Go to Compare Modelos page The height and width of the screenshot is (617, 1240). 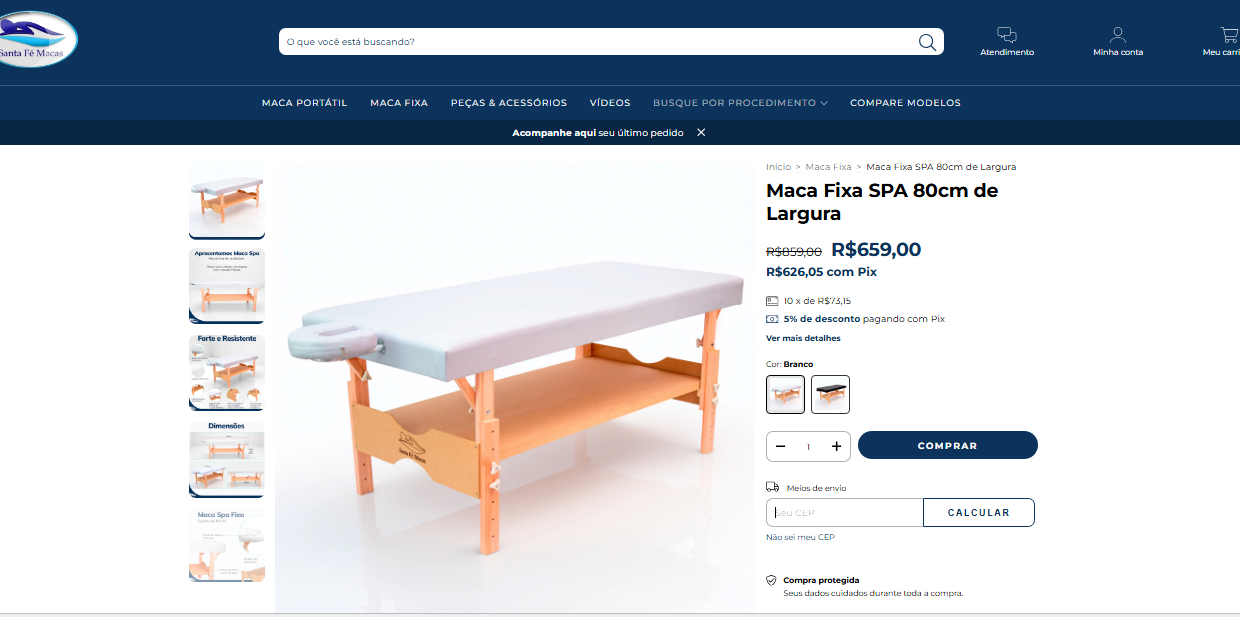point(905,103)
